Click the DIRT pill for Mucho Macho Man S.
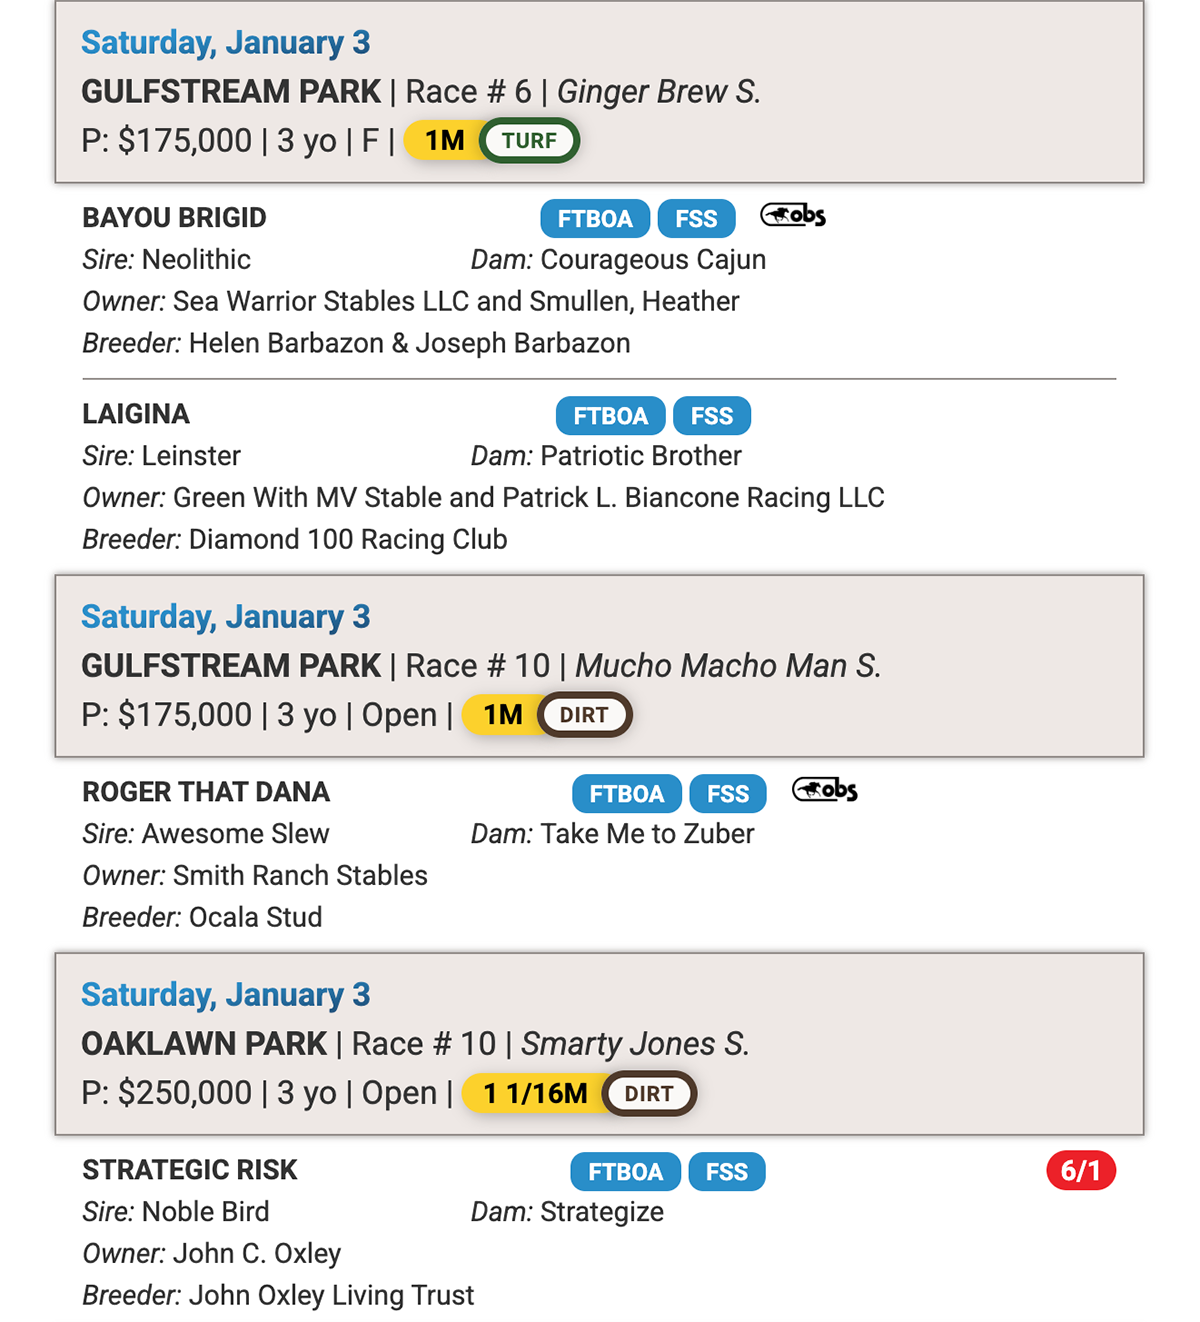 pyautogui.click(x=584, y=715)
